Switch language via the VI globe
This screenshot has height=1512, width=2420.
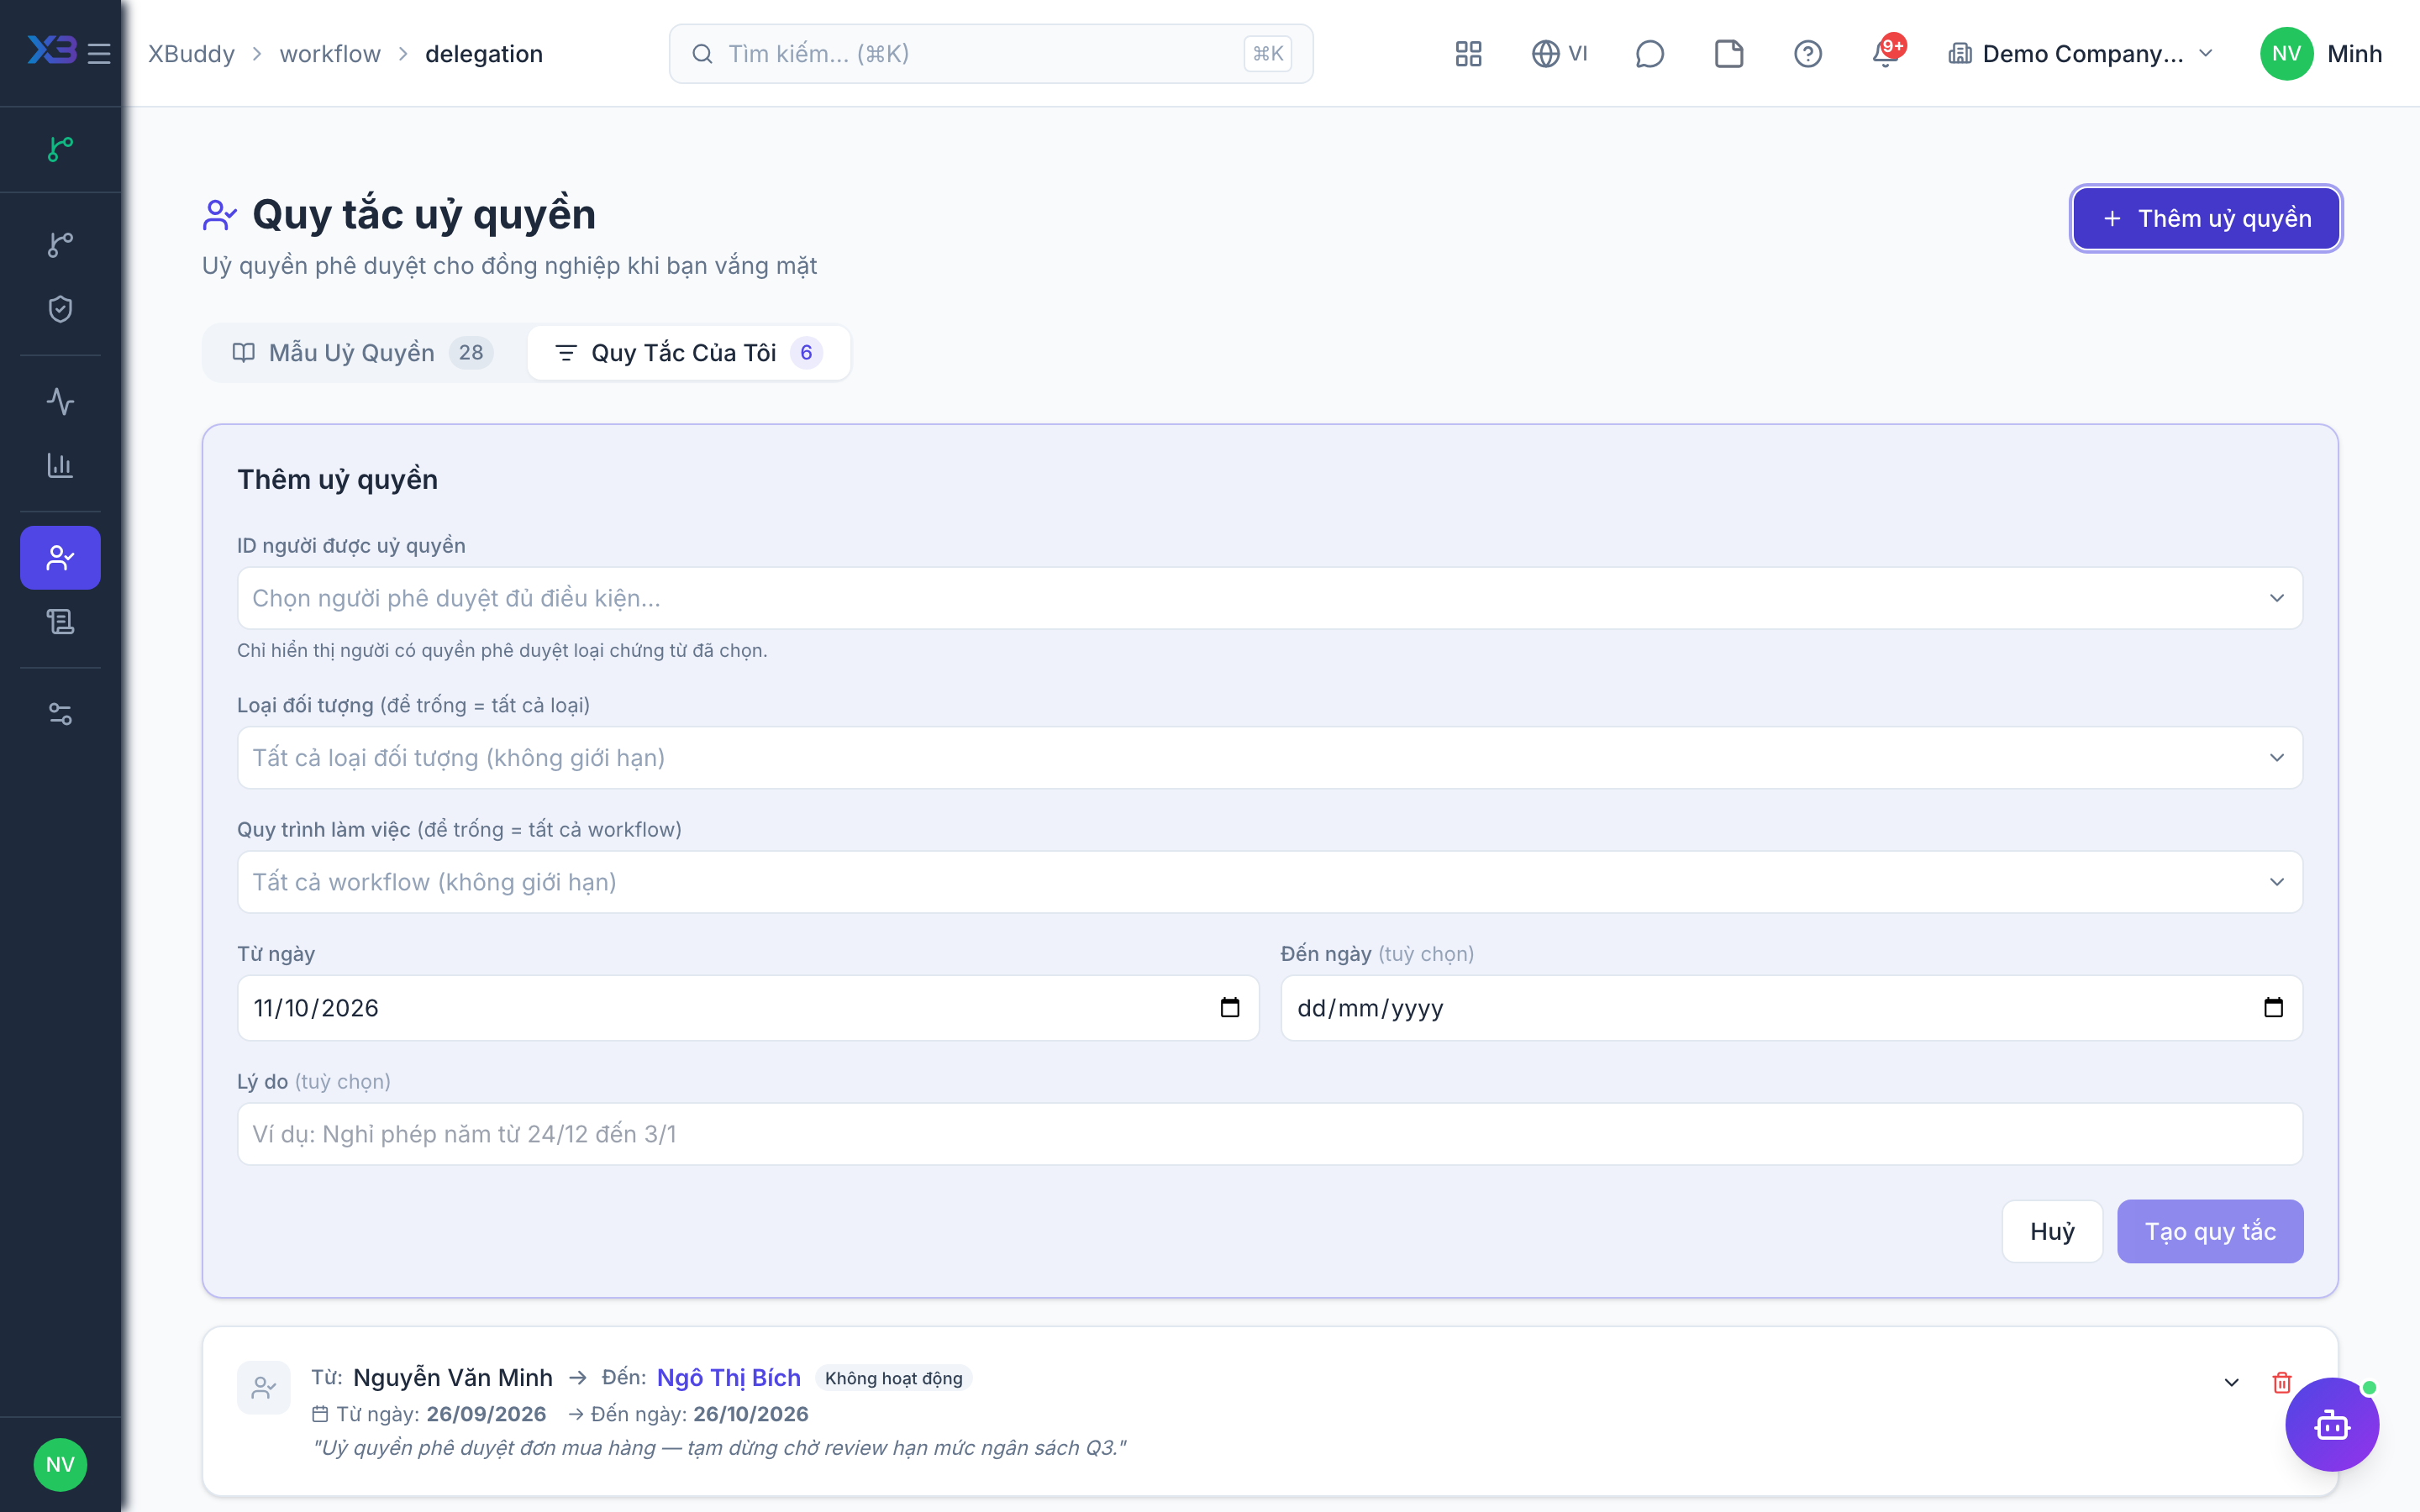coord(1560,54)
